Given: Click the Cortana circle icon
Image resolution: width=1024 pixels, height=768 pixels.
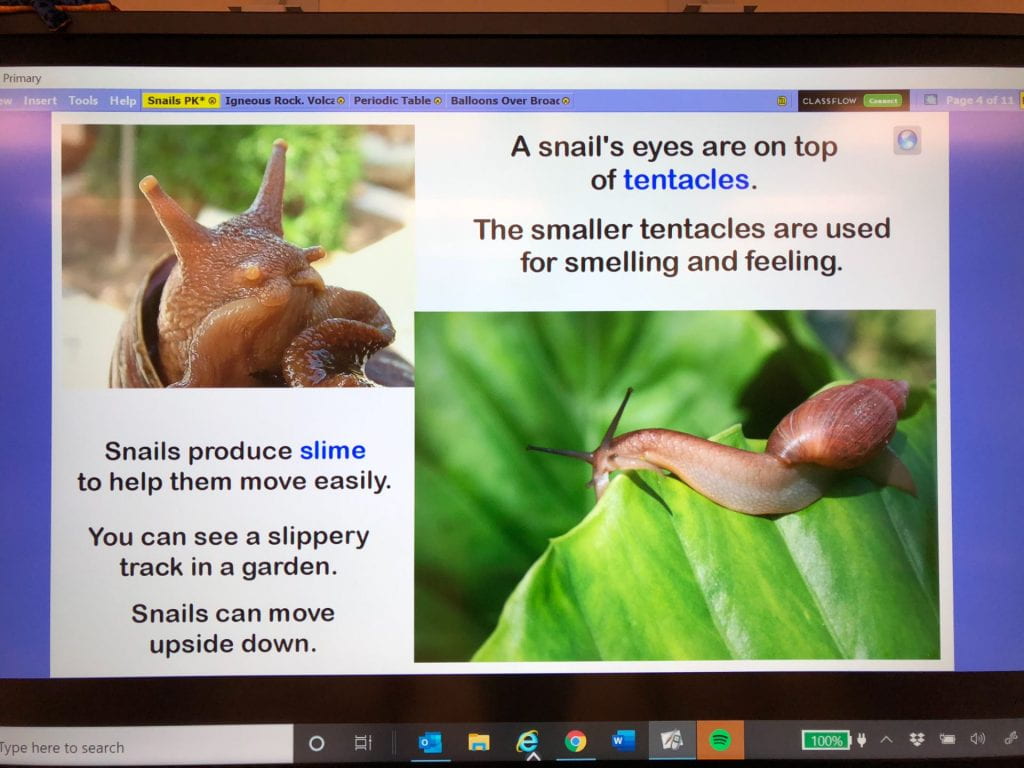Looking at the screenshot, I should click(317, 743).
